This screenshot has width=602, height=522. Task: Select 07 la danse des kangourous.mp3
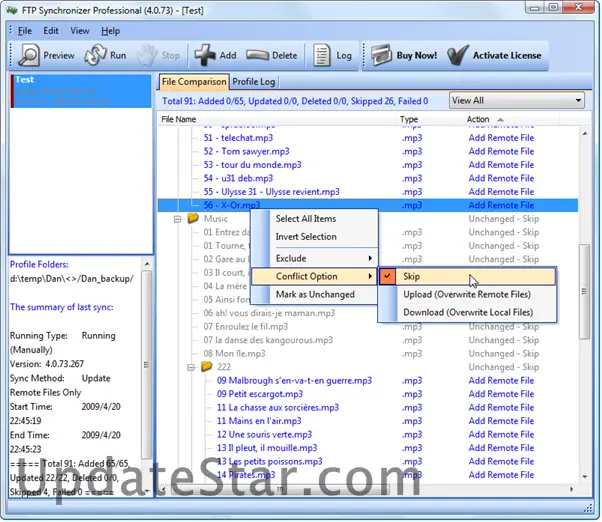coord(268,340)
